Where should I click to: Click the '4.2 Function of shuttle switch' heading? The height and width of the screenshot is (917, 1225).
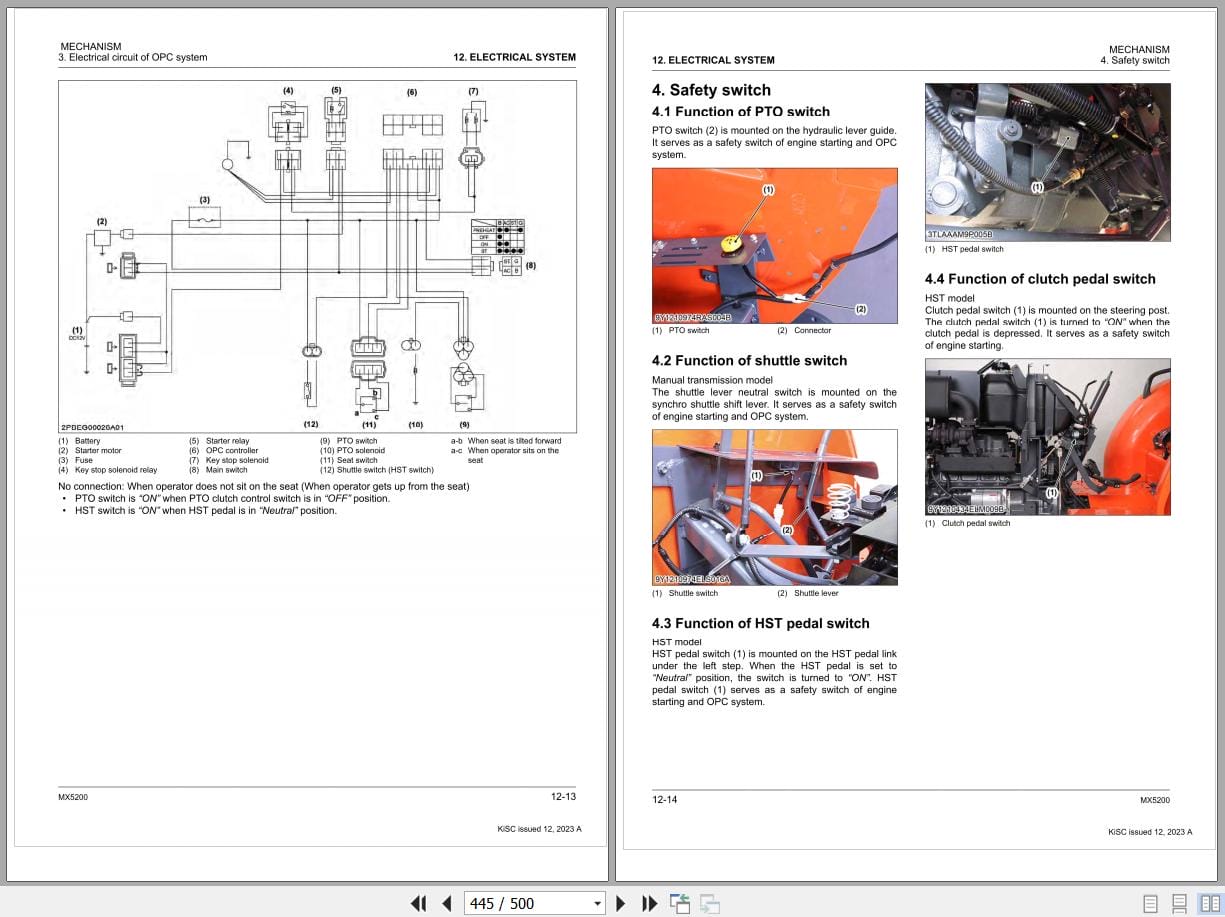(749, 361)
